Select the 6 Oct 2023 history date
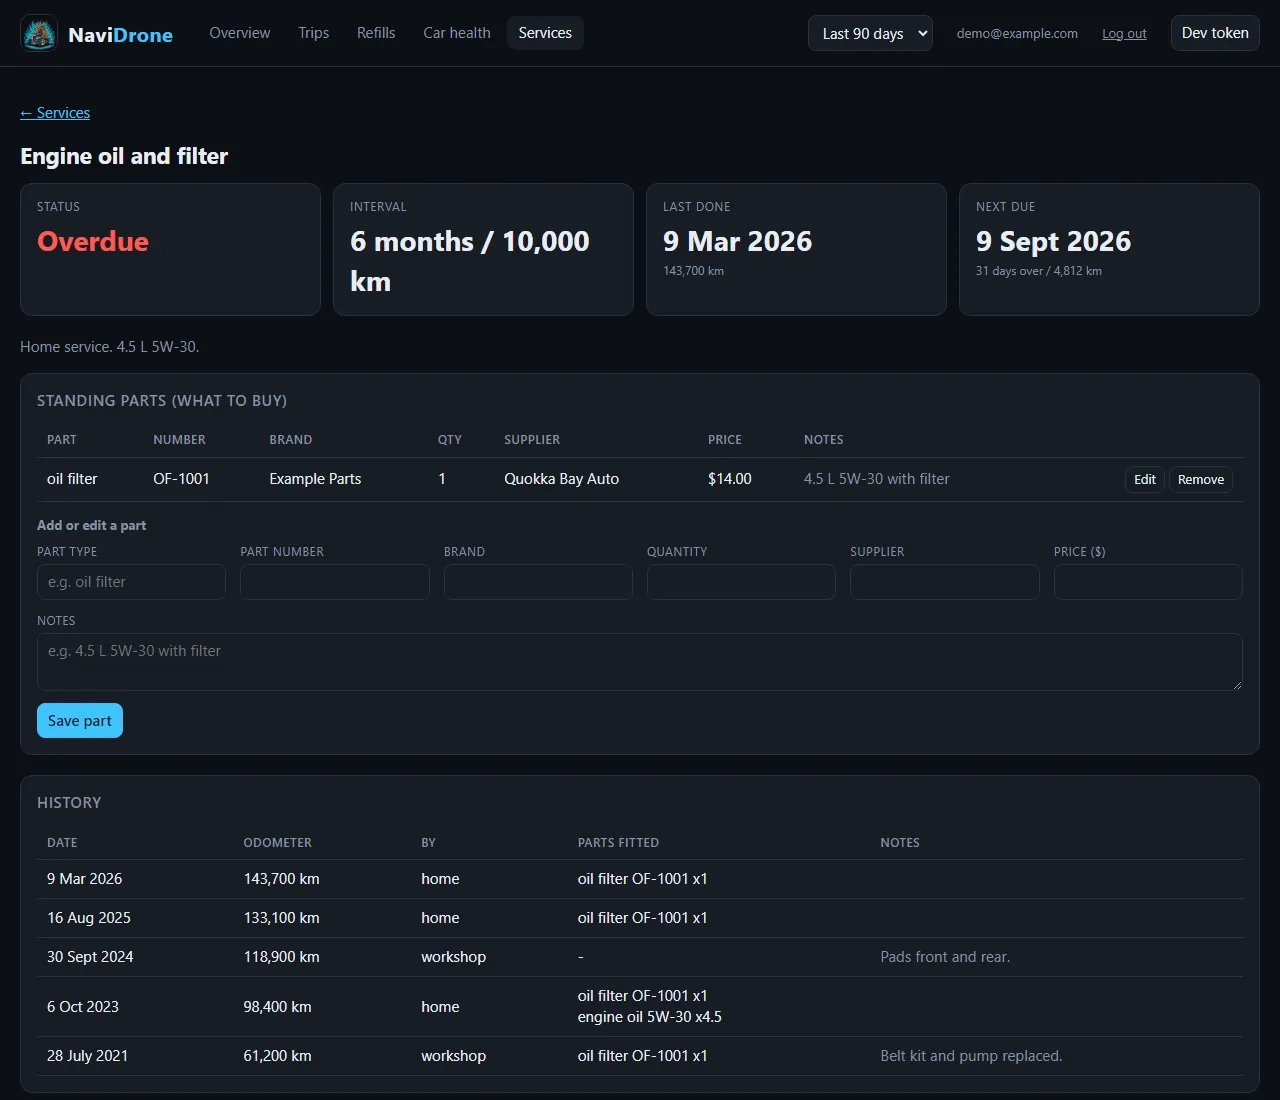Viewport: 1280px width, 1100px height. point(83,1007)
